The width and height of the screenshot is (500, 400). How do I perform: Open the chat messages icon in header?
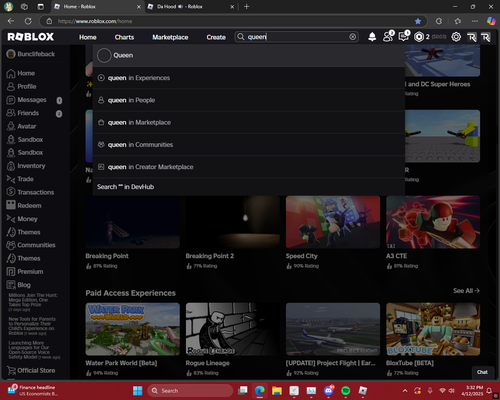[404, 37]
